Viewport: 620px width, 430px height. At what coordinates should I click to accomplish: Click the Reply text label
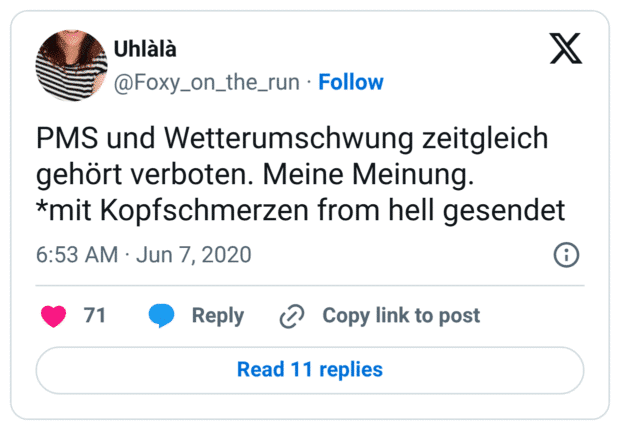[x=218, y=316]
